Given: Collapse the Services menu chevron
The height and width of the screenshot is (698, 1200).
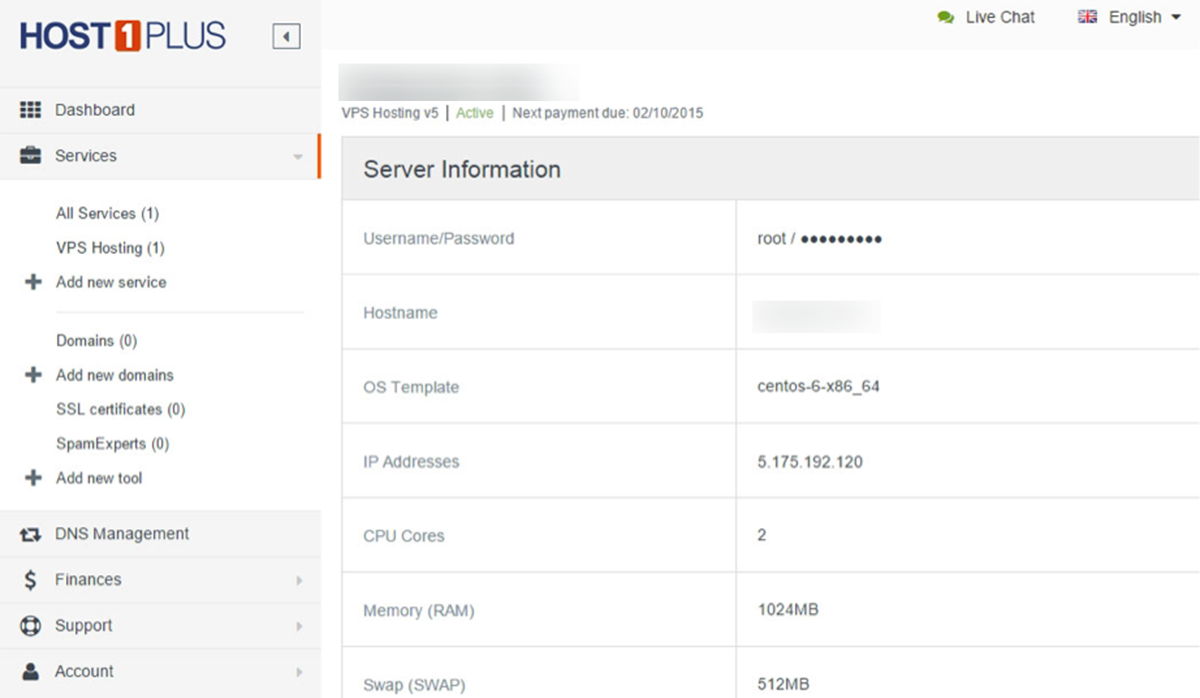Looking at the screenshot, I should tap(298, 157).
